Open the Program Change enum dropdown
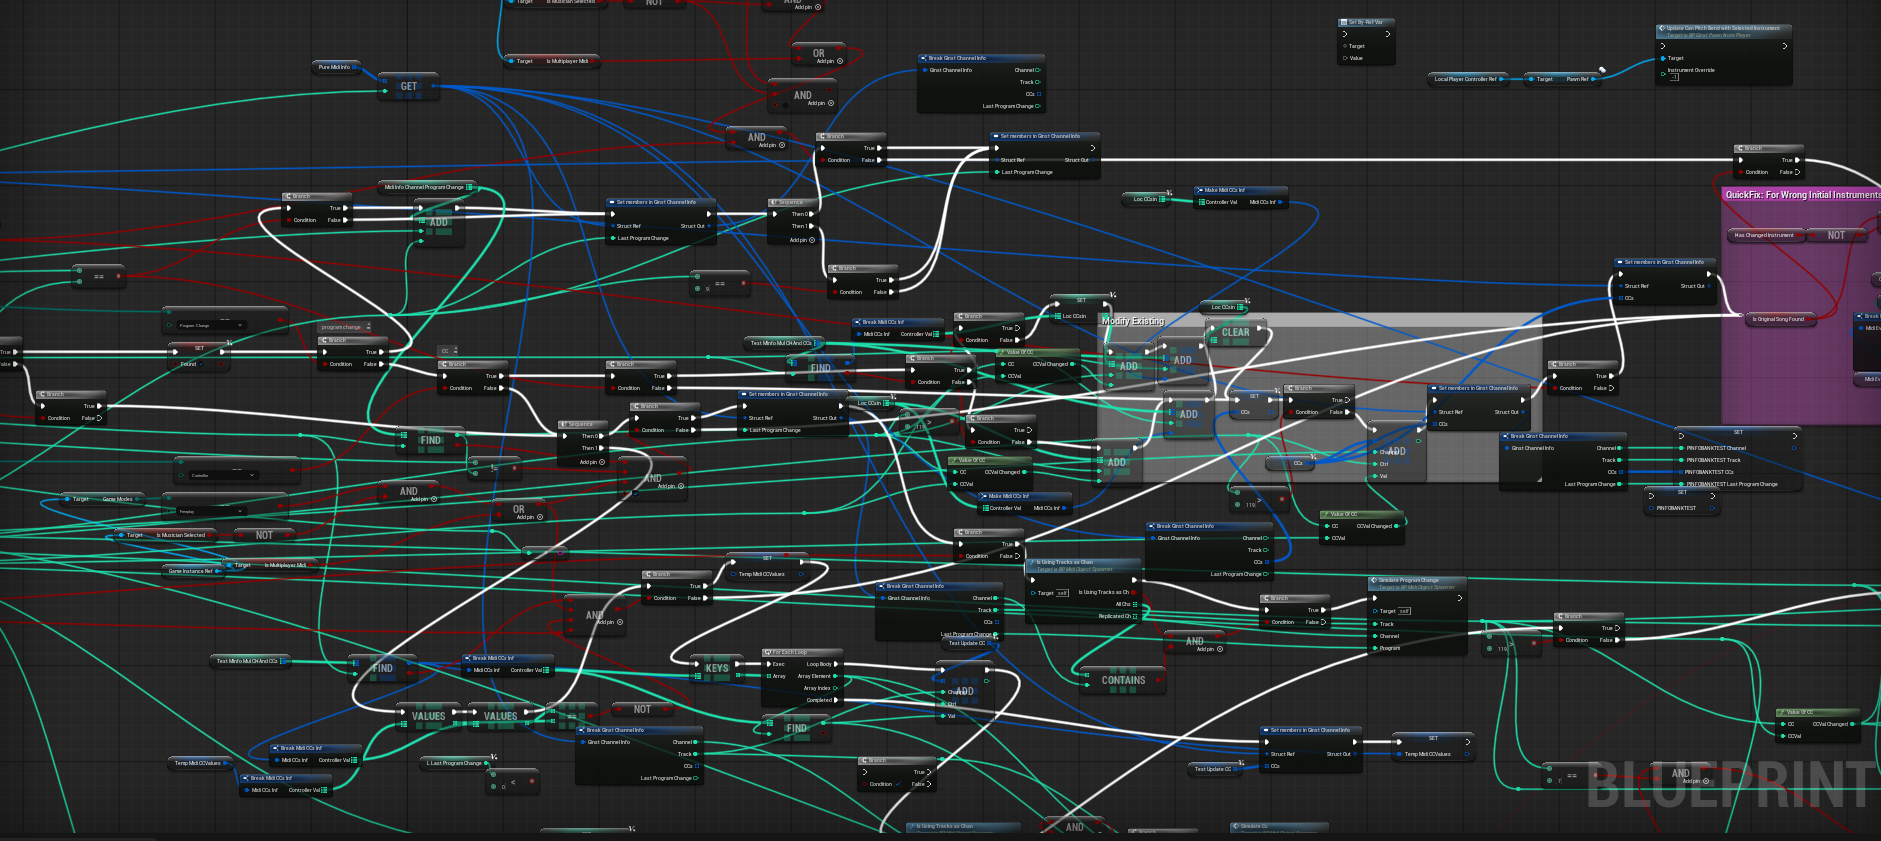 240,325
